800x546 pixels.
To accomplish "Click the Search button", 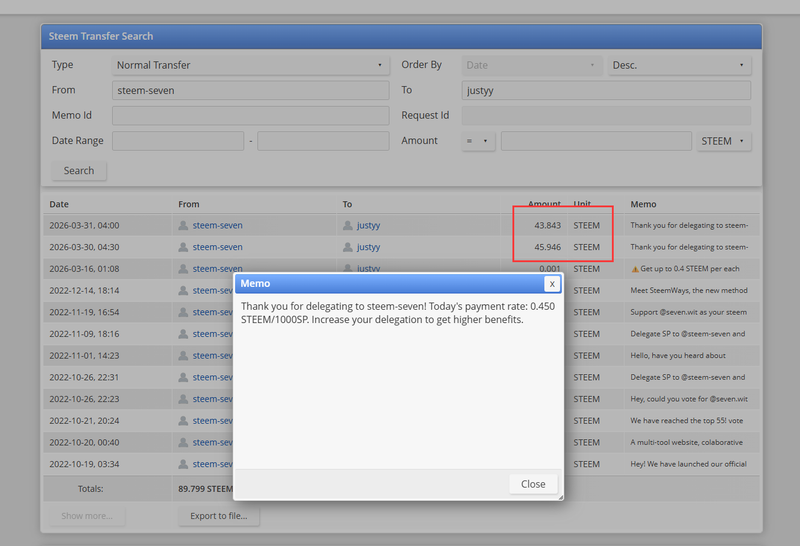I will [x=79, y=170].
